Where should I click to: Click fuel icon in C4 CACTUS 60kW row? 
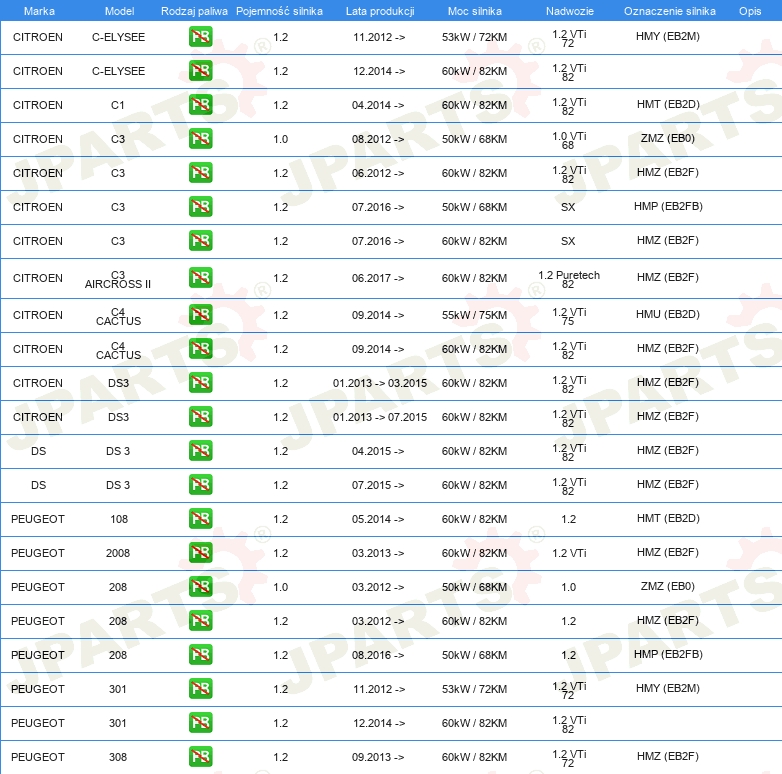click(200, 349)
